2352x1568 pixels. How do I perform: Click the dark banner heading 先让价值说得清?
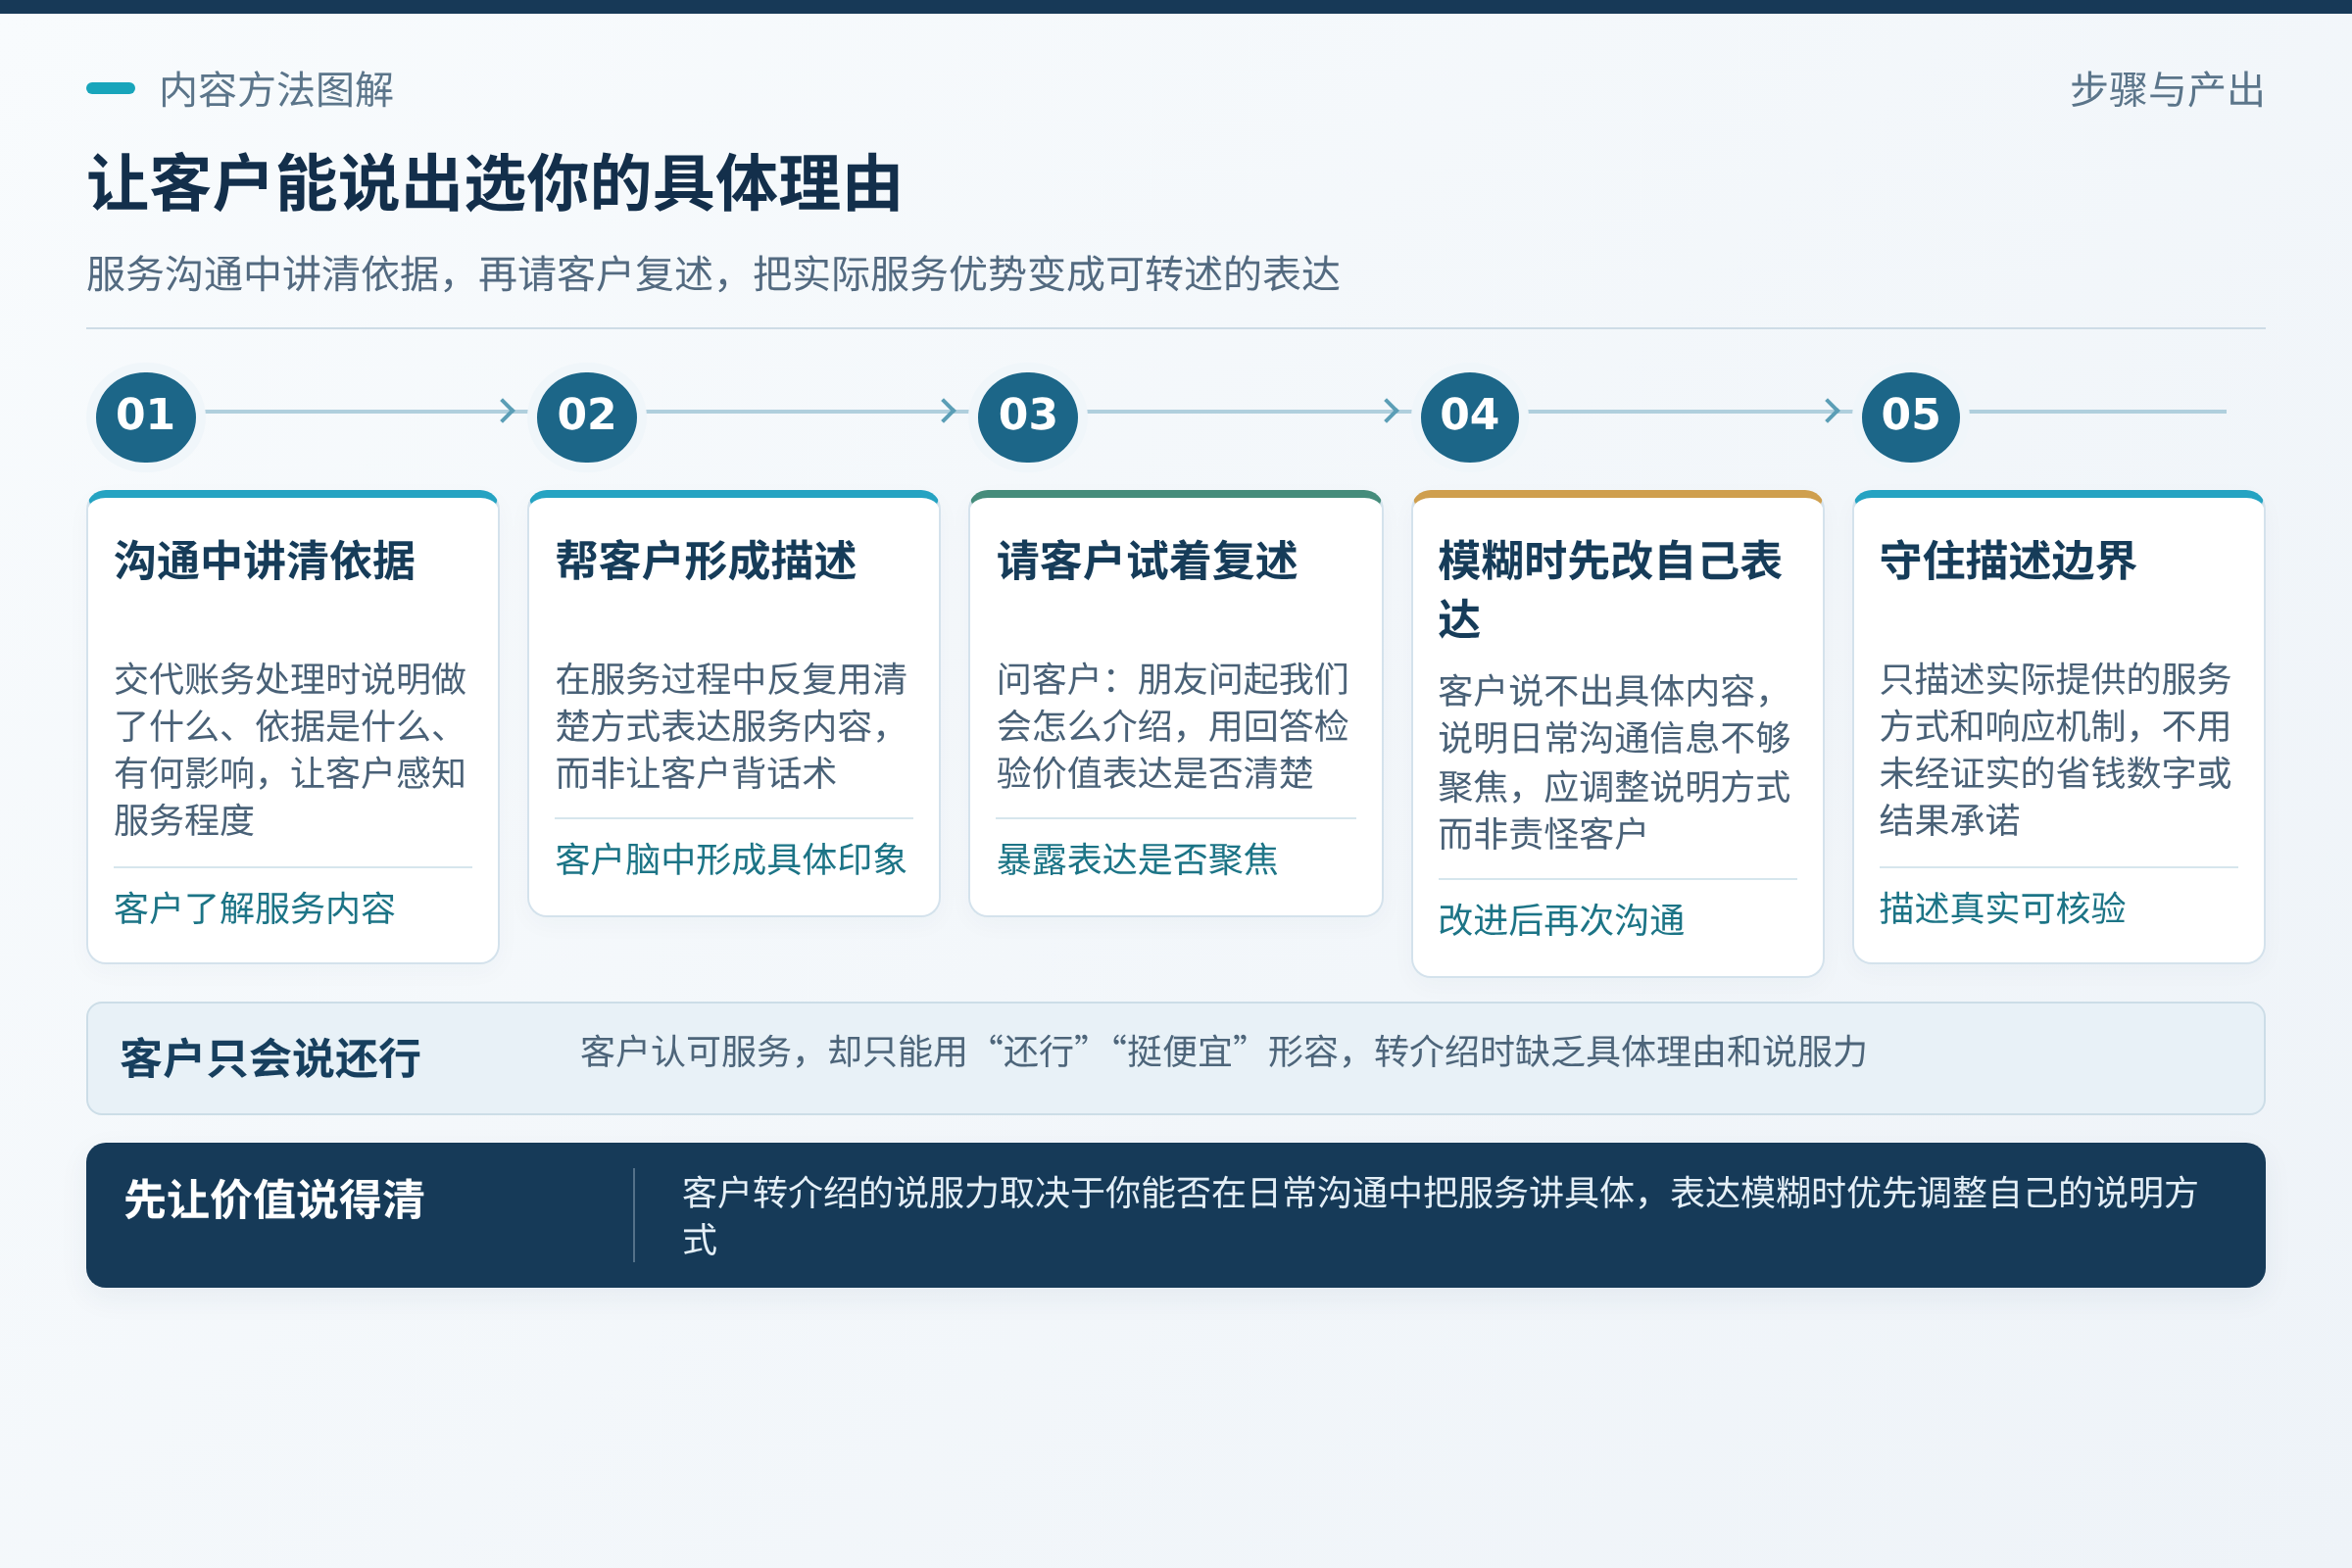point(274,1199)
